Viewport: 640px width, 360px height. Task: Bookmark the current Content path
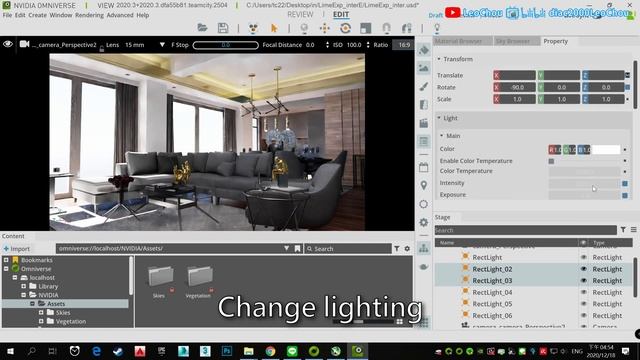298,248
